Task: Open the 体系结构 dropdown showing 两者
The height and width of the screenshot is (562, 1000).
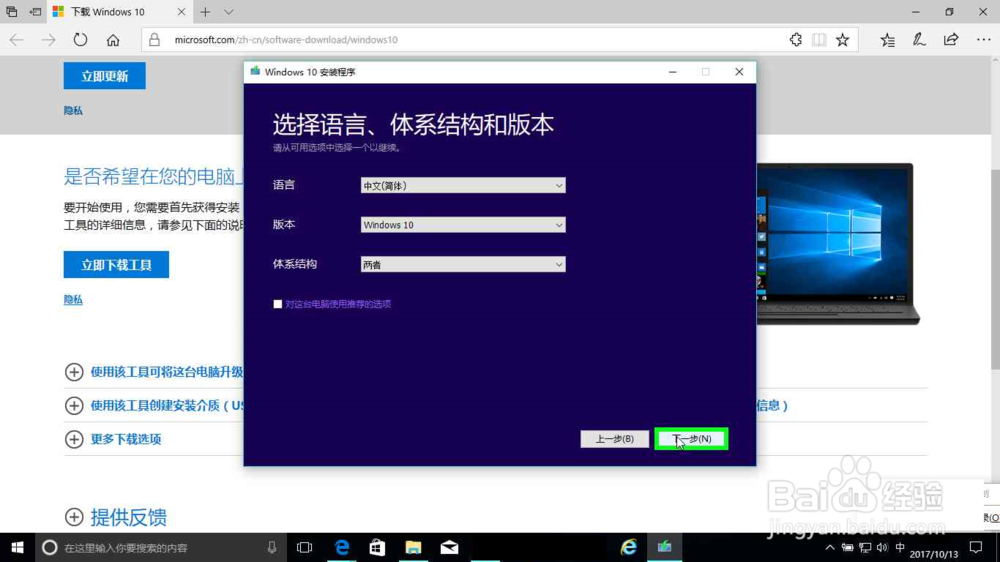Action: point(463,265)
